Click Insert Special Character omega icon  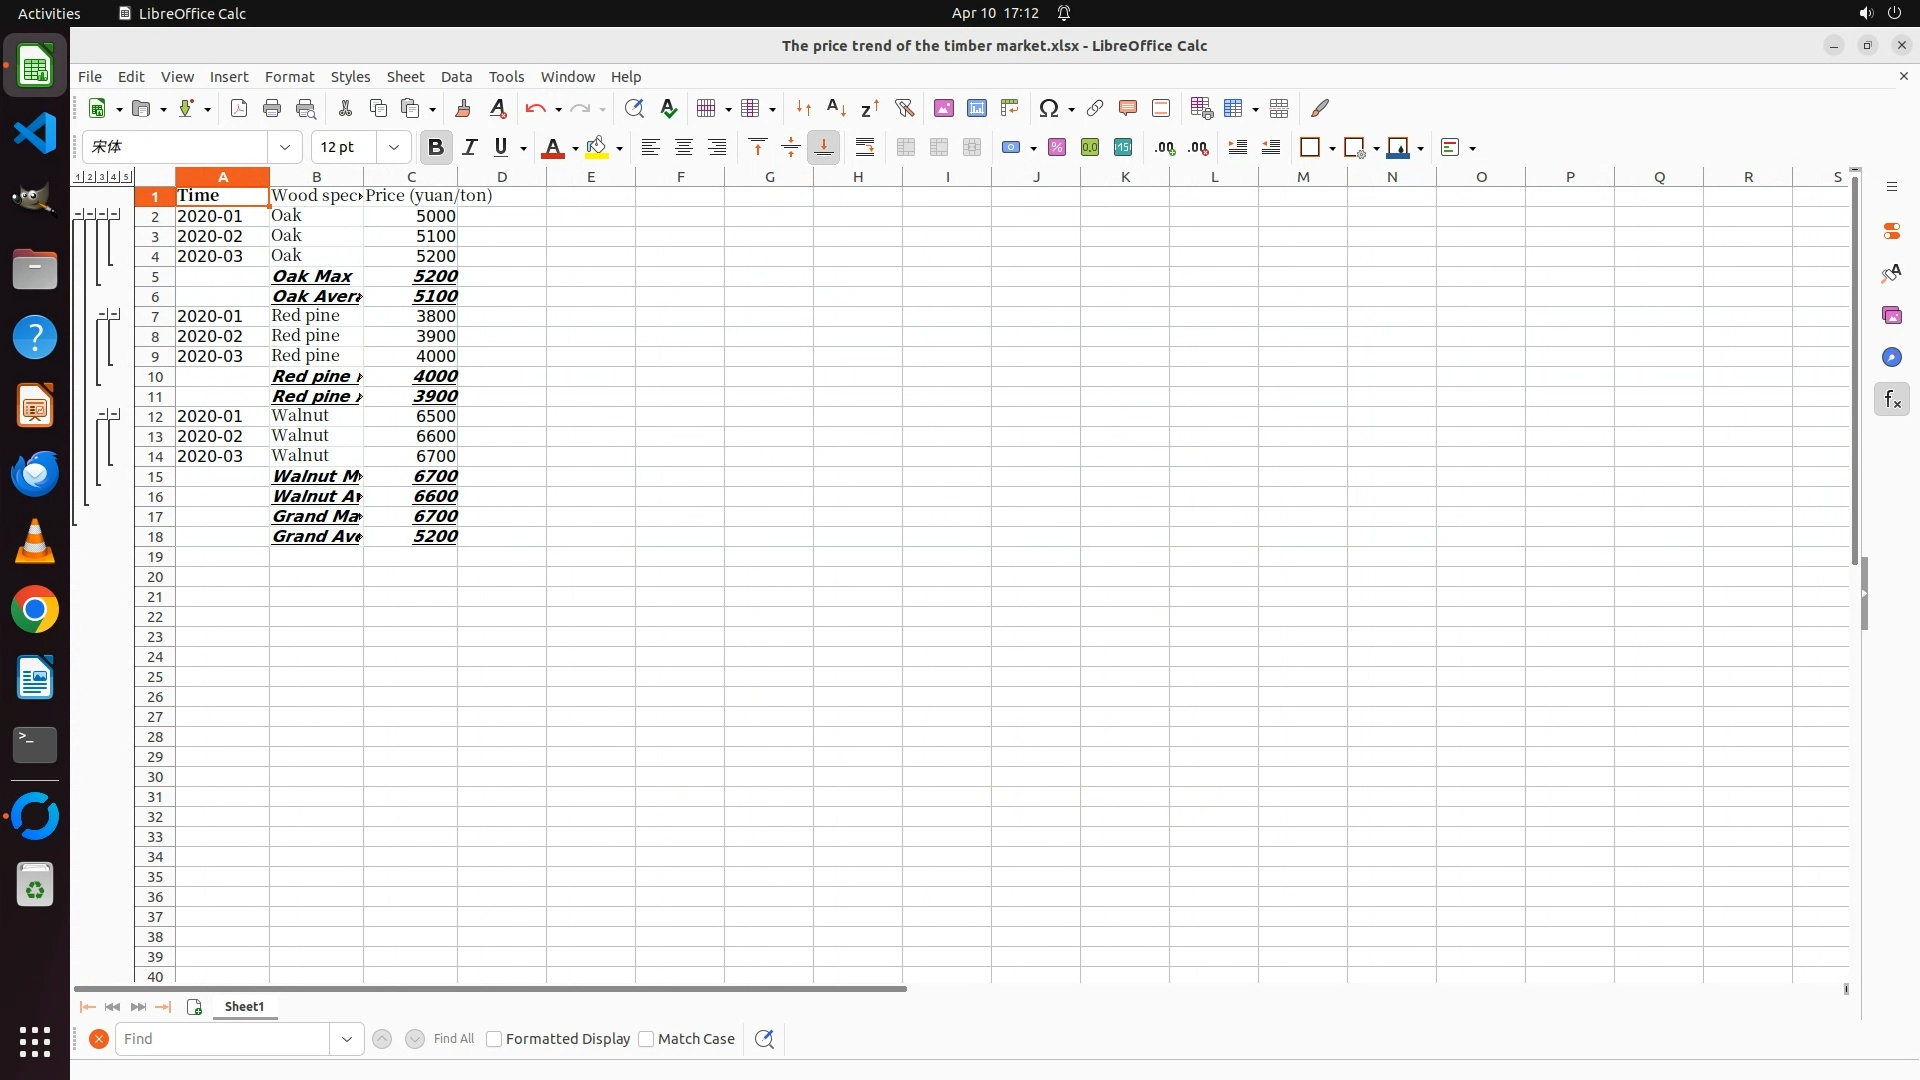click(x=1048, y=108)
